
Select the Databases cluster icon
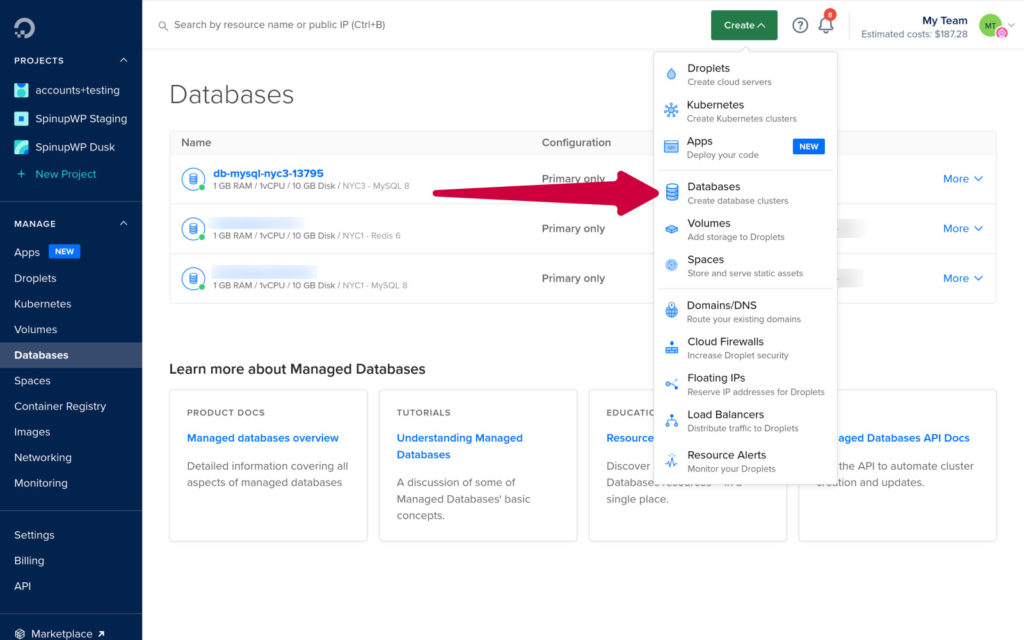click(674, 185)
